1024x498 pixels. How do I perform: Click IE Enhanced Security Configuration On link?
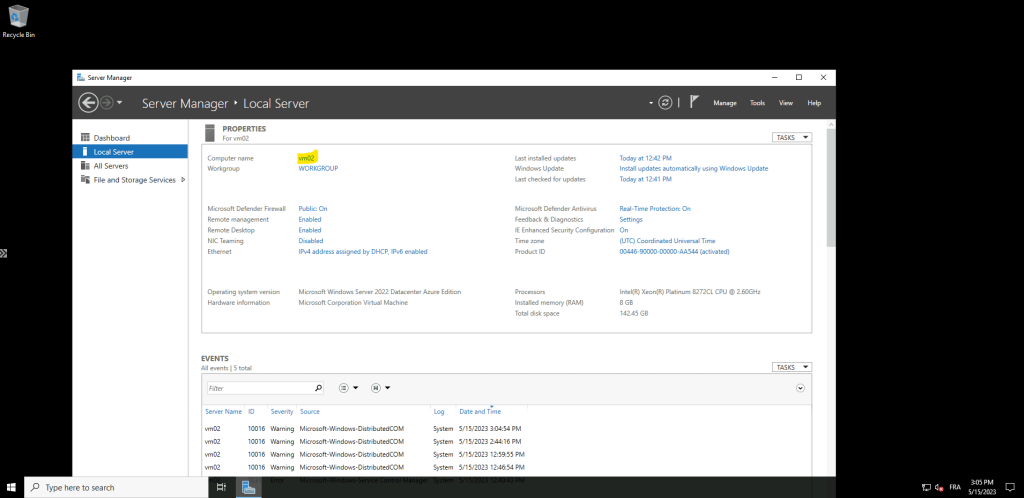tap(624, 230)
